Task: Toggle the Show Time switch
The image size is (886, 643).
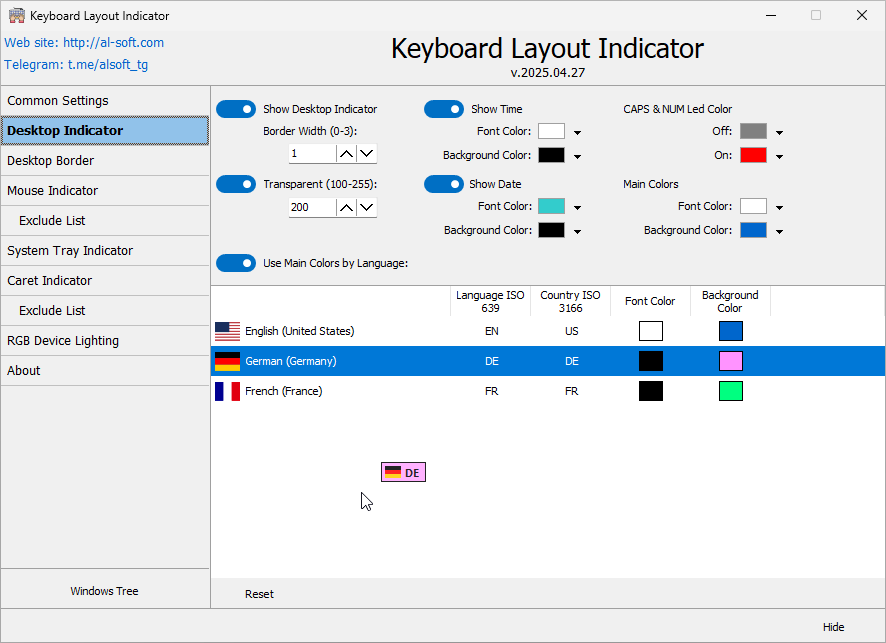Action: coord(444,109)
